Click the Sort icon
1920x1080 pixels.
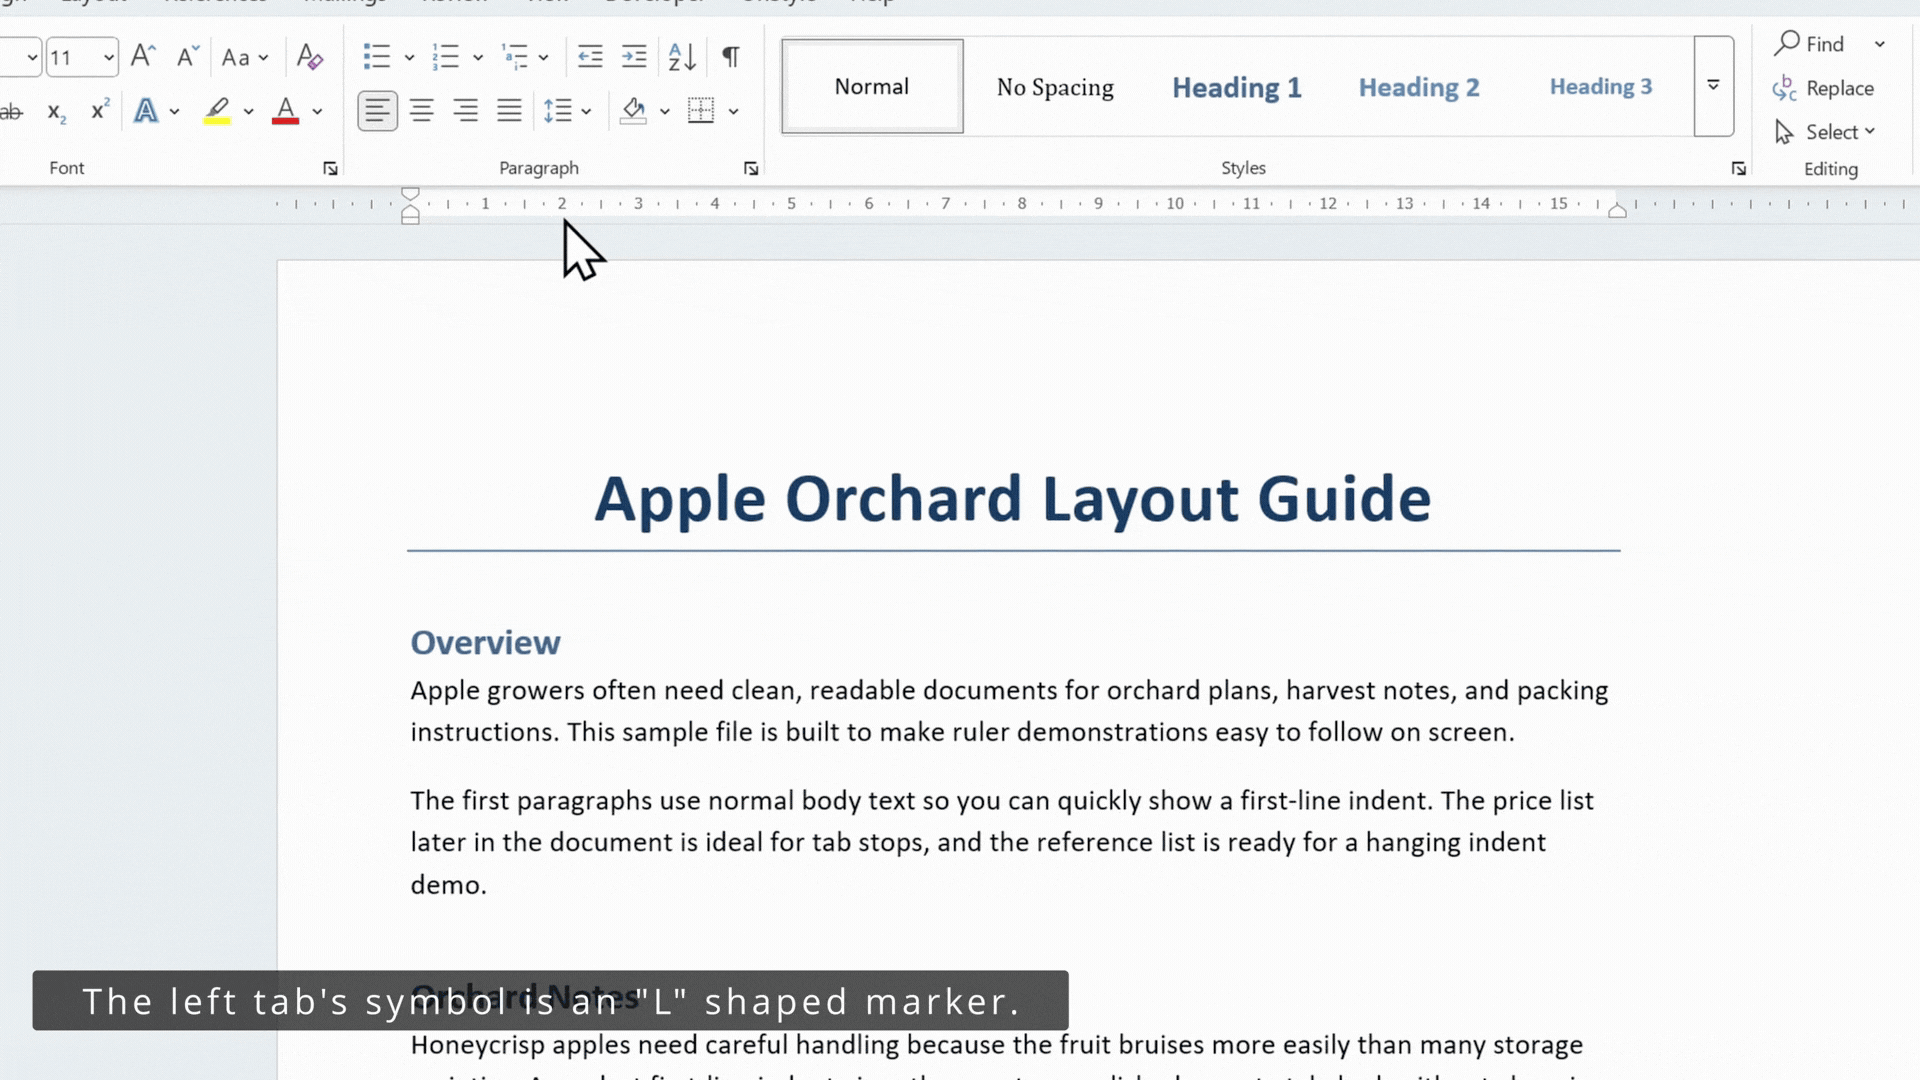tap(682, 56)
